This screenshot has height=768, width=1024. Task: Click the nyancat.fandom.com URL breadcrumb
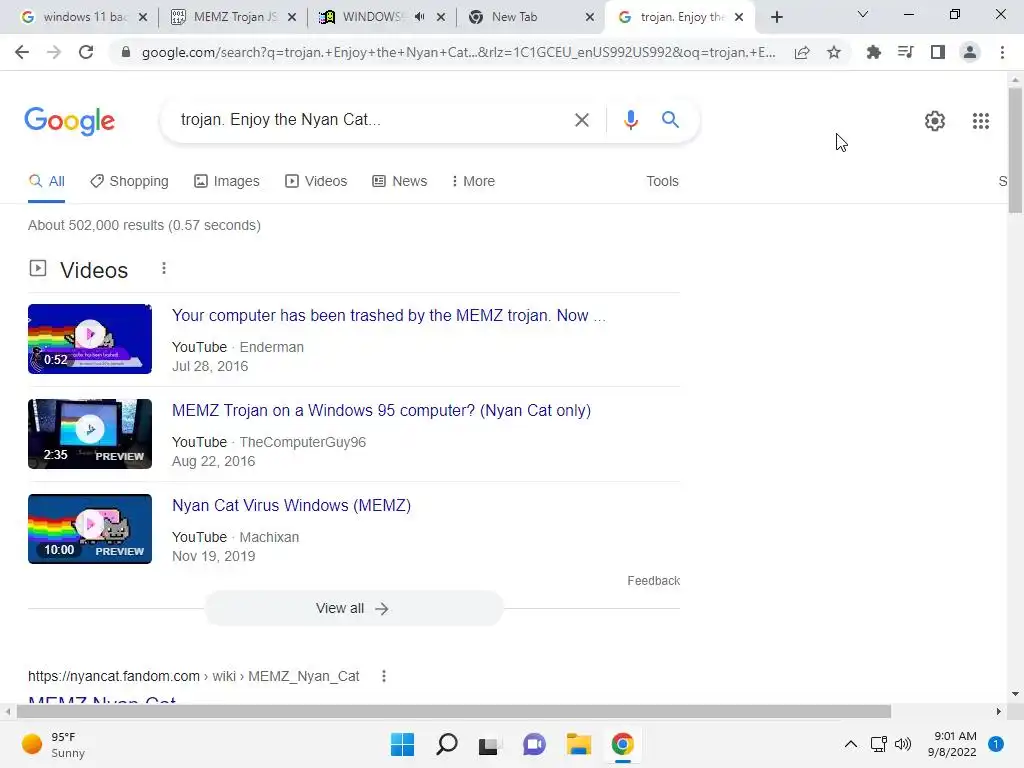[x=193, y=677]
